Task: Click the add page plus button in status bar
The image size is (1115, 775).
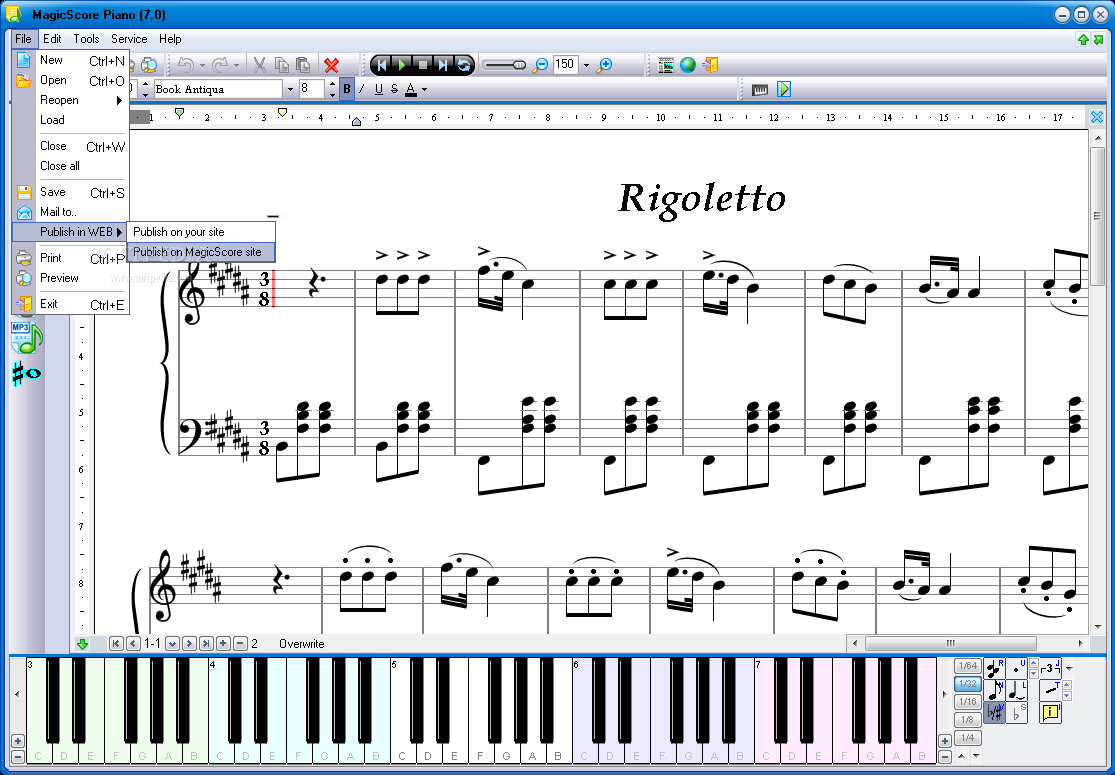Action: [223, 643]
